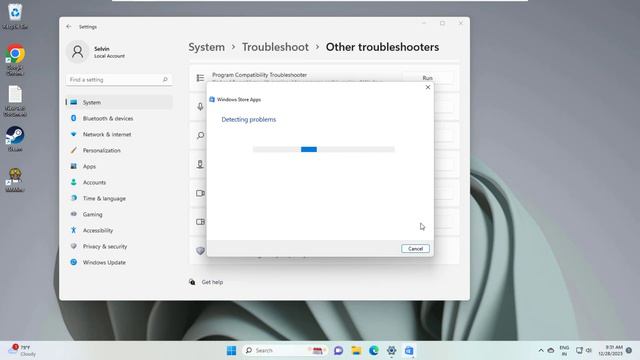Open the clock and date flyout

coord(610,351)
